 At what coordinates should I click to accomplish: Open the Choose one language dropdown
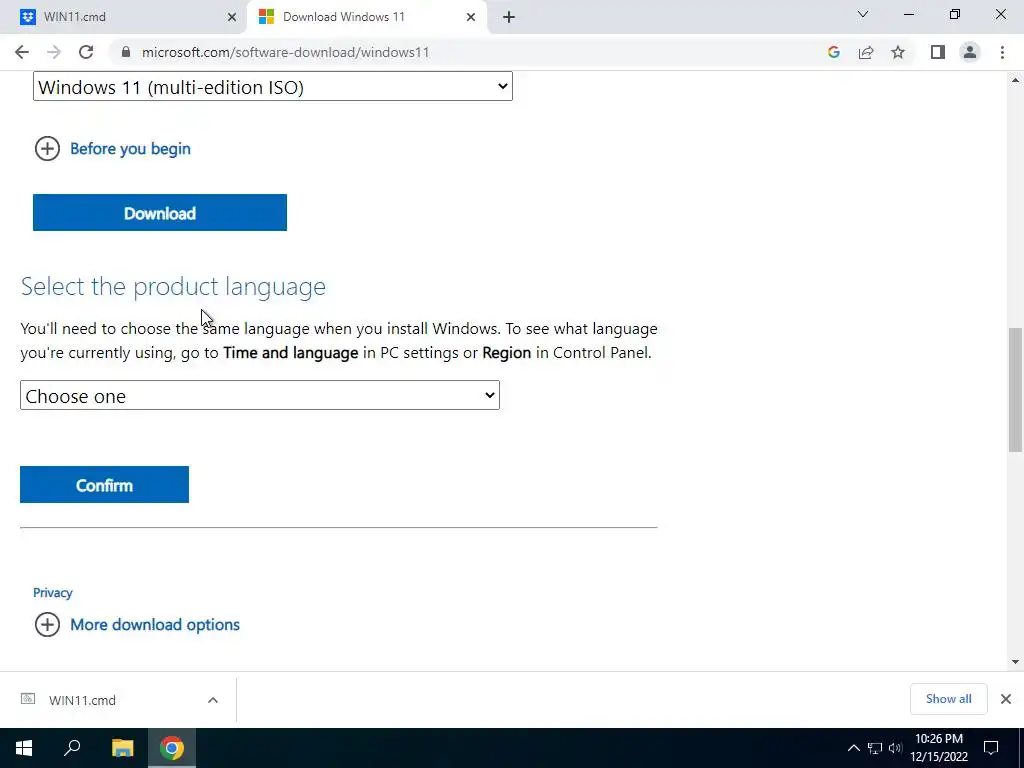[x=260, y=395]
